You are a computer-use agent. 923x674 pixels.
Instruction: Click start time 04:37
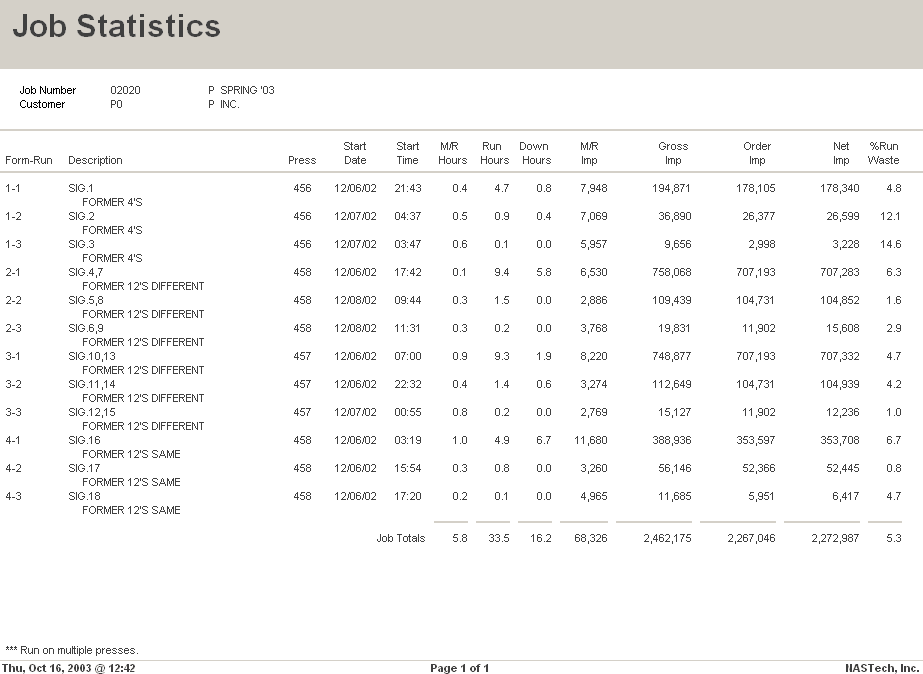coord(408,216)
